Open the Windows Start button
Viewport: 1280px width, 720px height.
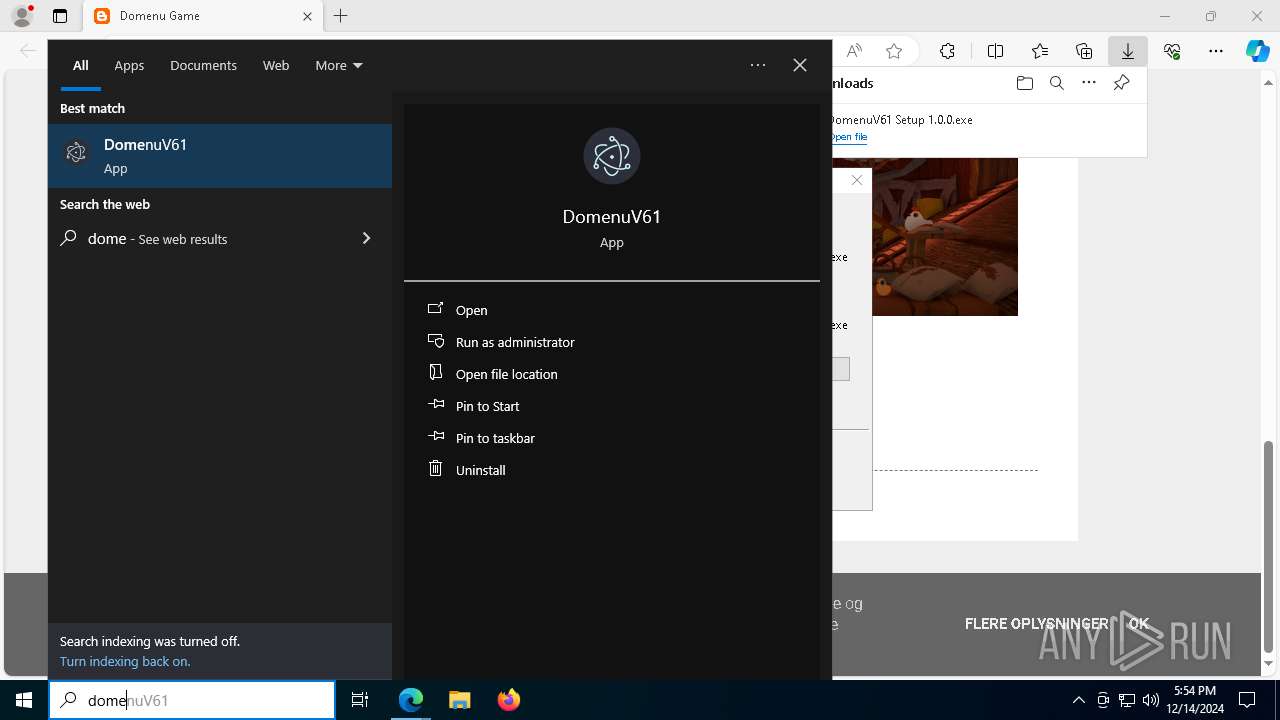point(24,700)
